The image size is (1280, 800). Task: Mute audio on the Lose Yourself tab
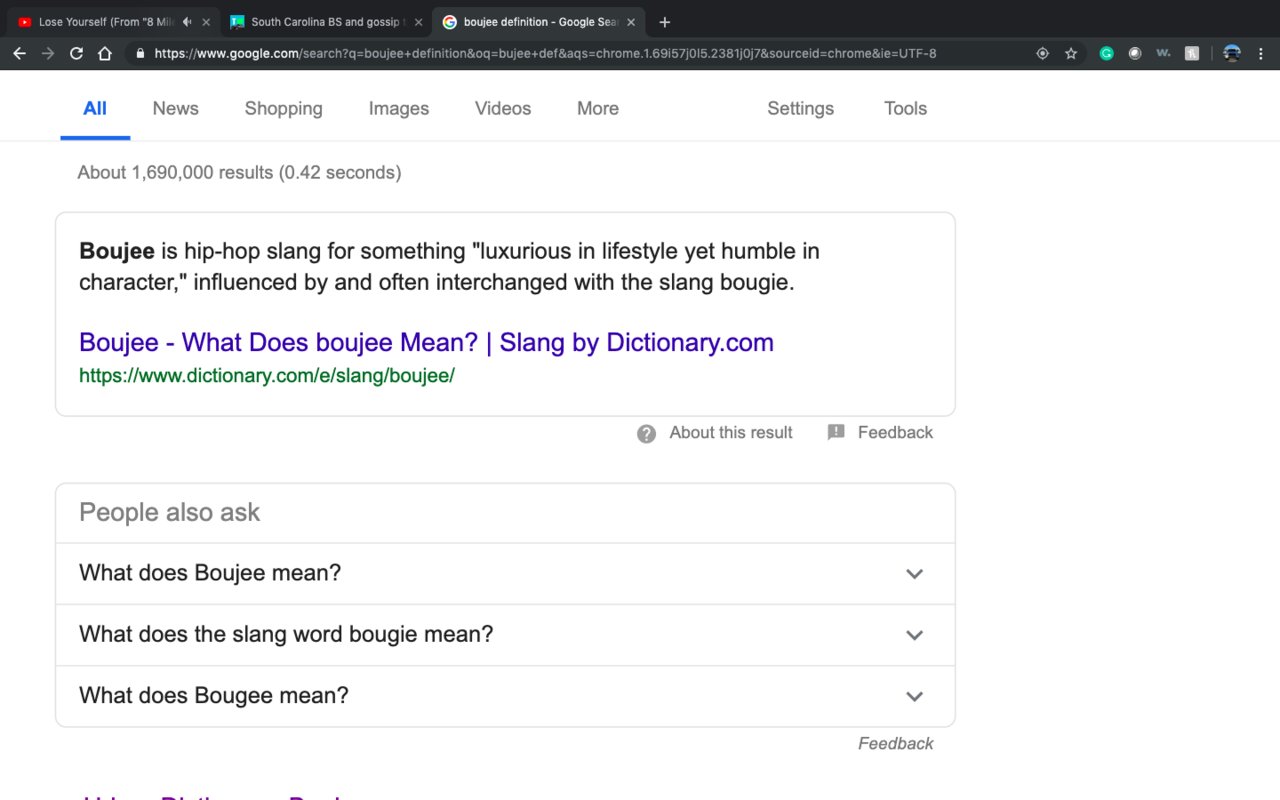click(x=187, y=22)
